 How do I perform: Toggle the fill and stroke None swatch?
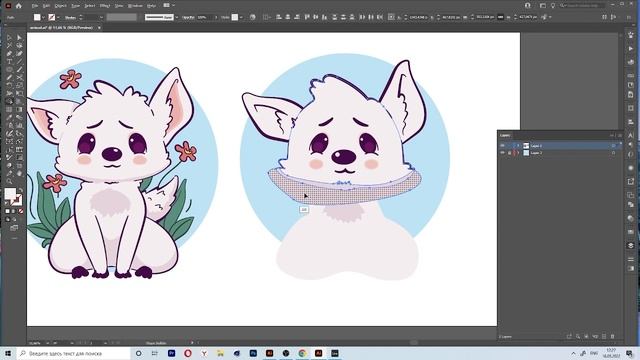coord(21,211)
